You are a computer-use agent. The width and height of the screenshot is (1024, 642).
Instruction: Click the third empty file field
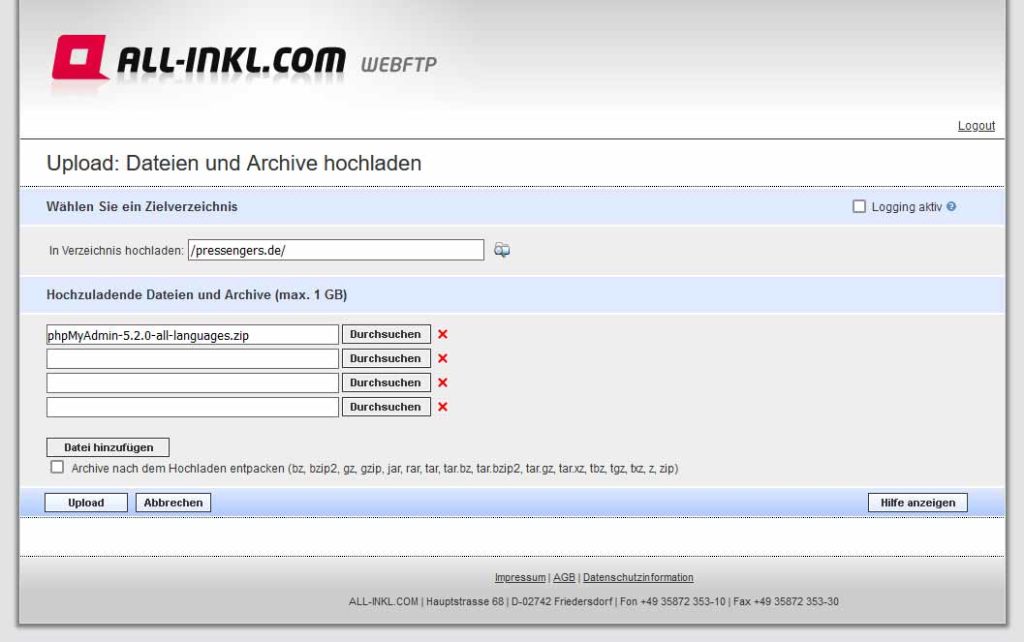point(193,383)
